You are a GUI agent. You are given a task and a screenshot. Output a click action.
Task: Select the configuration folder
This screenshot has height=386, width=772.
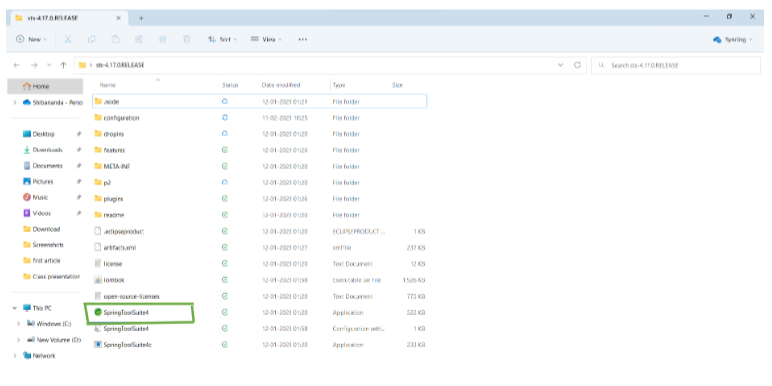point(259,118)
